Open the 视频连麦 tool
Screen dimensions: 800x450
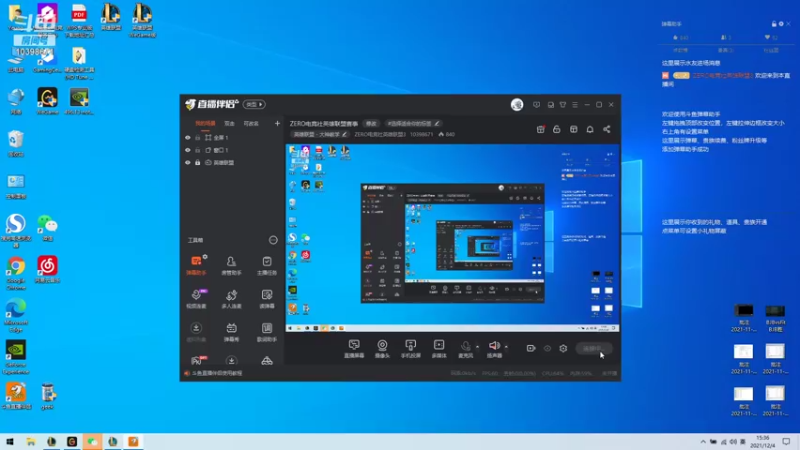coord(196,299)
